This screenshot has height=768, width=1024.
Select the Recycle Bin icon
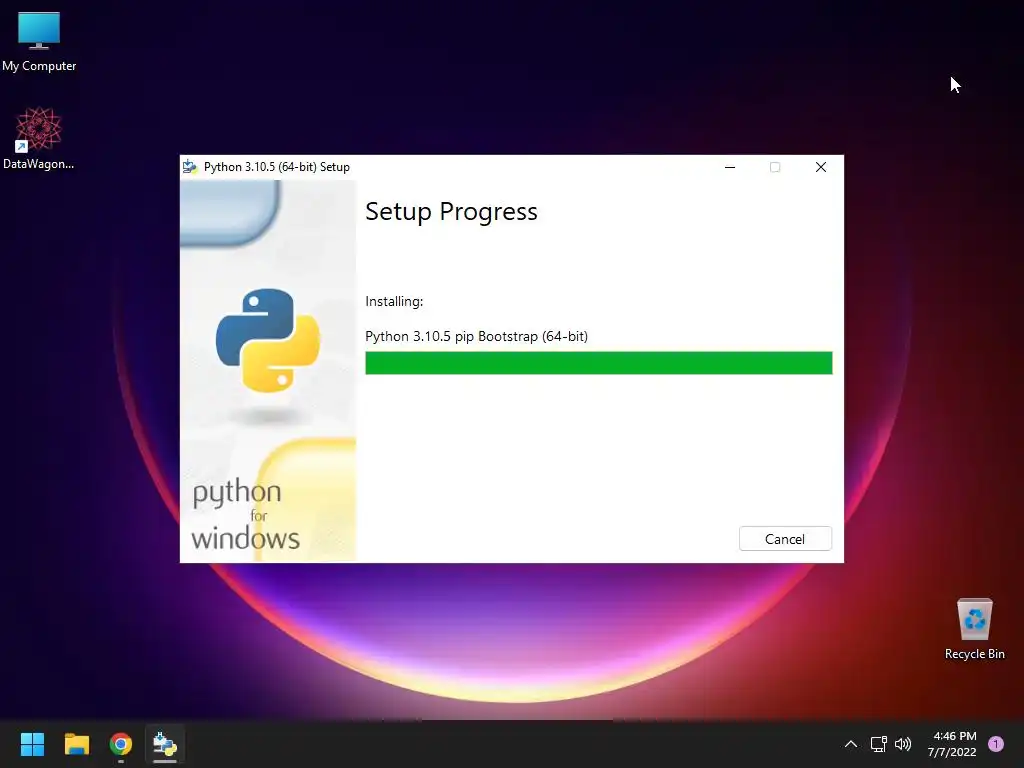[x=974, y=630]
